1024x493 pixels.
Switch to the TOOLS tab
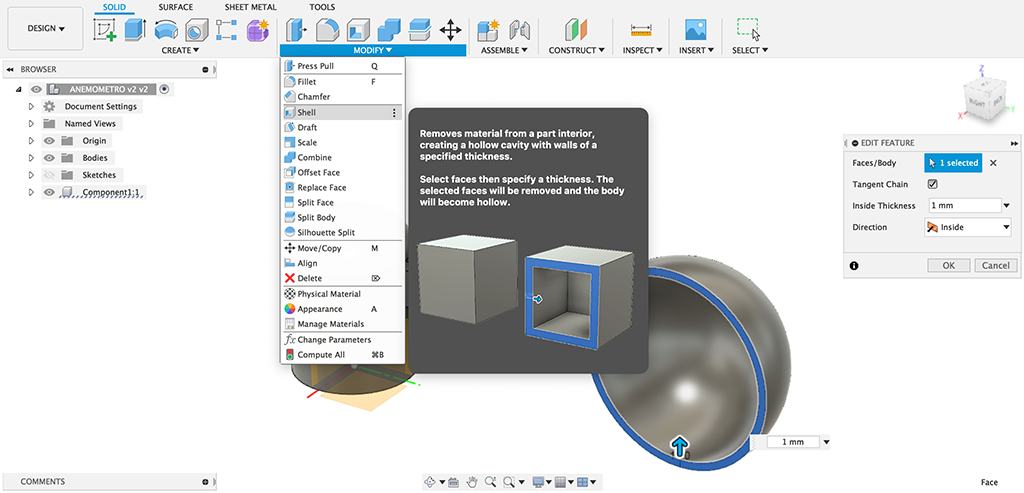pos(322,7)
